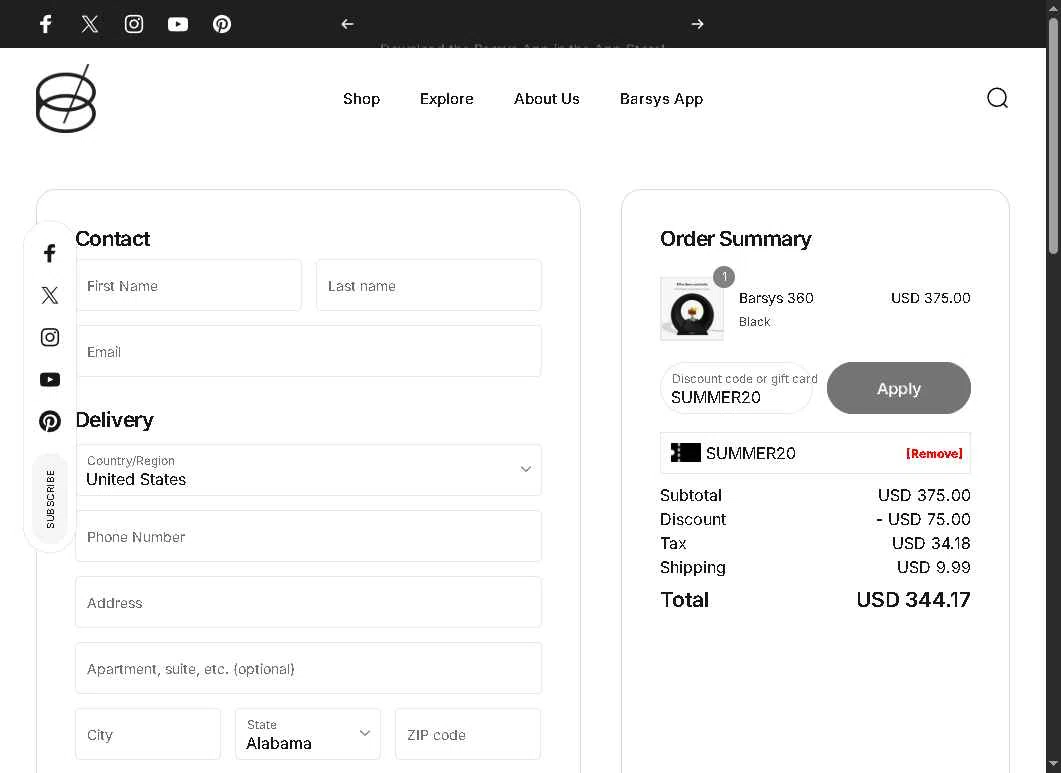
Task: Focus the Email field
Action: click(x=309, y=351)
